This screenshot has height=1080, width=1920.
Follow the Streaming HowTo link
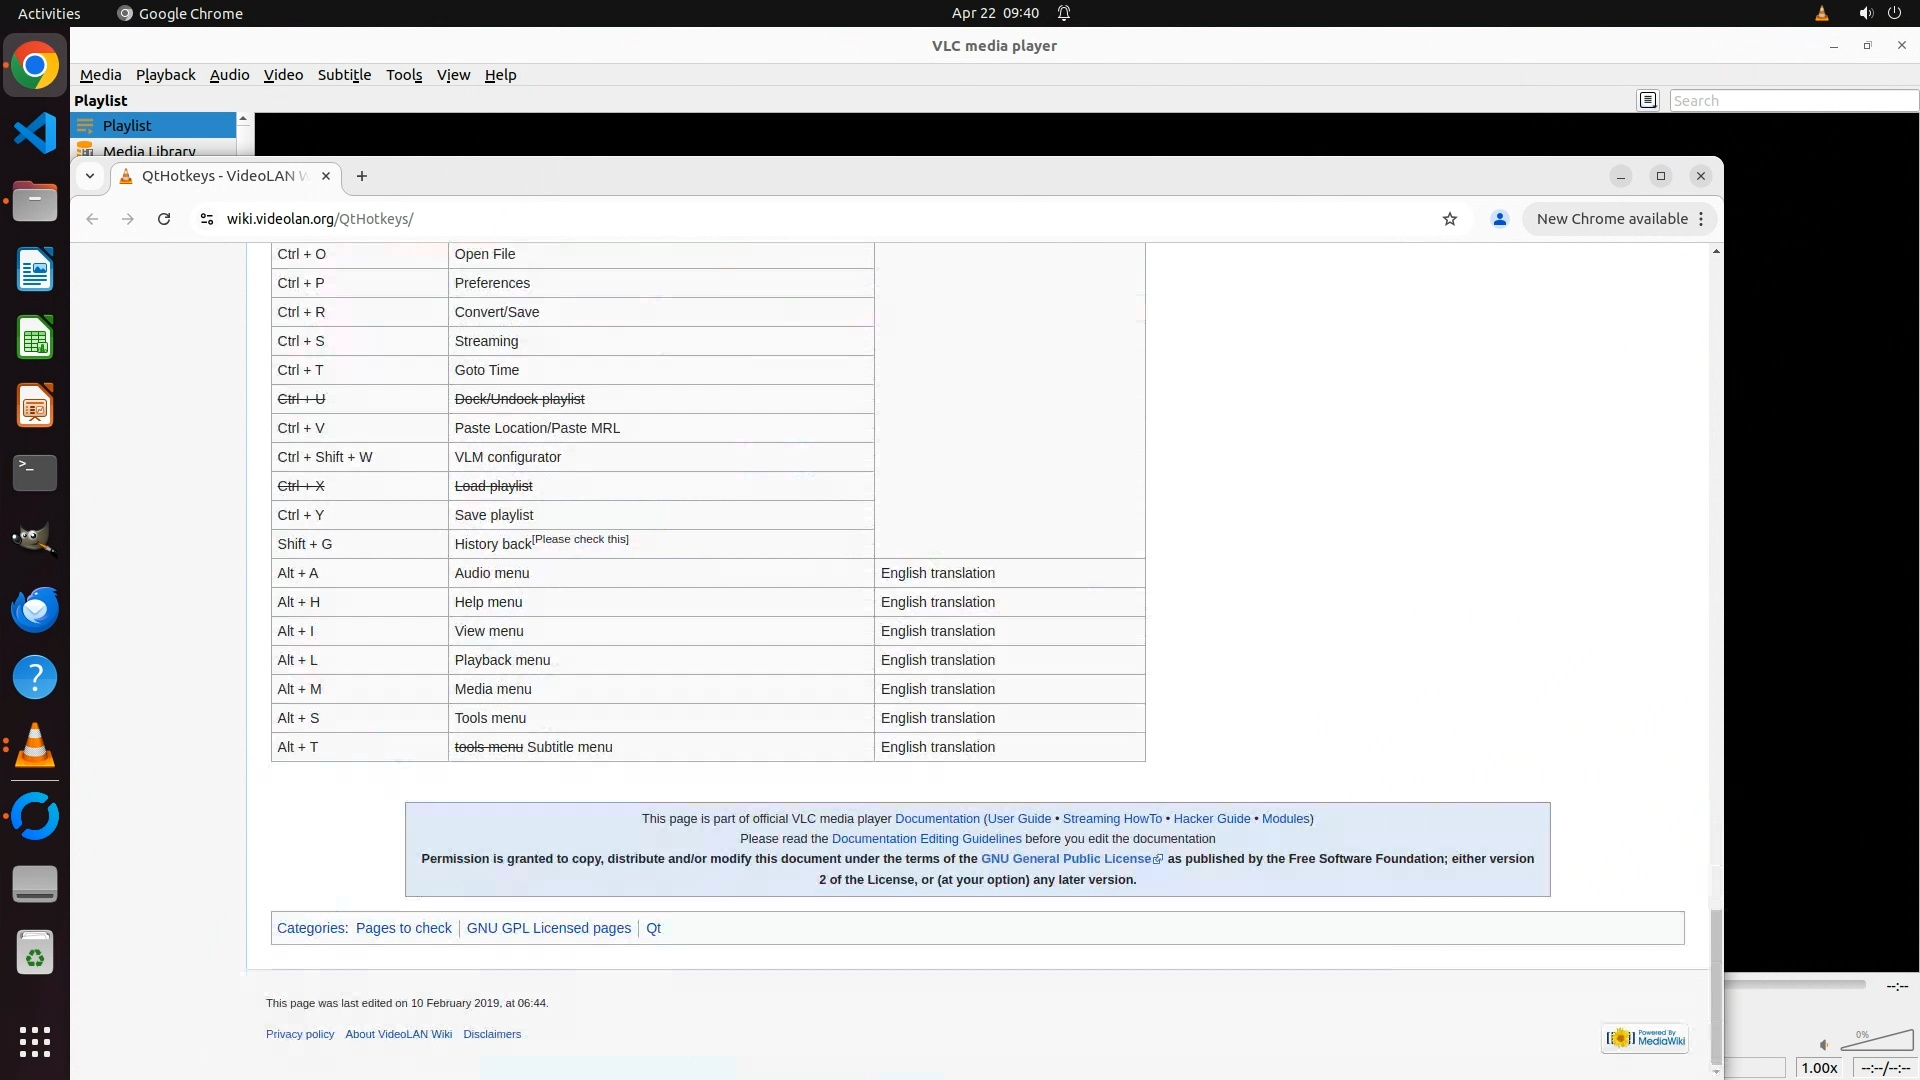pos(1112,819)
